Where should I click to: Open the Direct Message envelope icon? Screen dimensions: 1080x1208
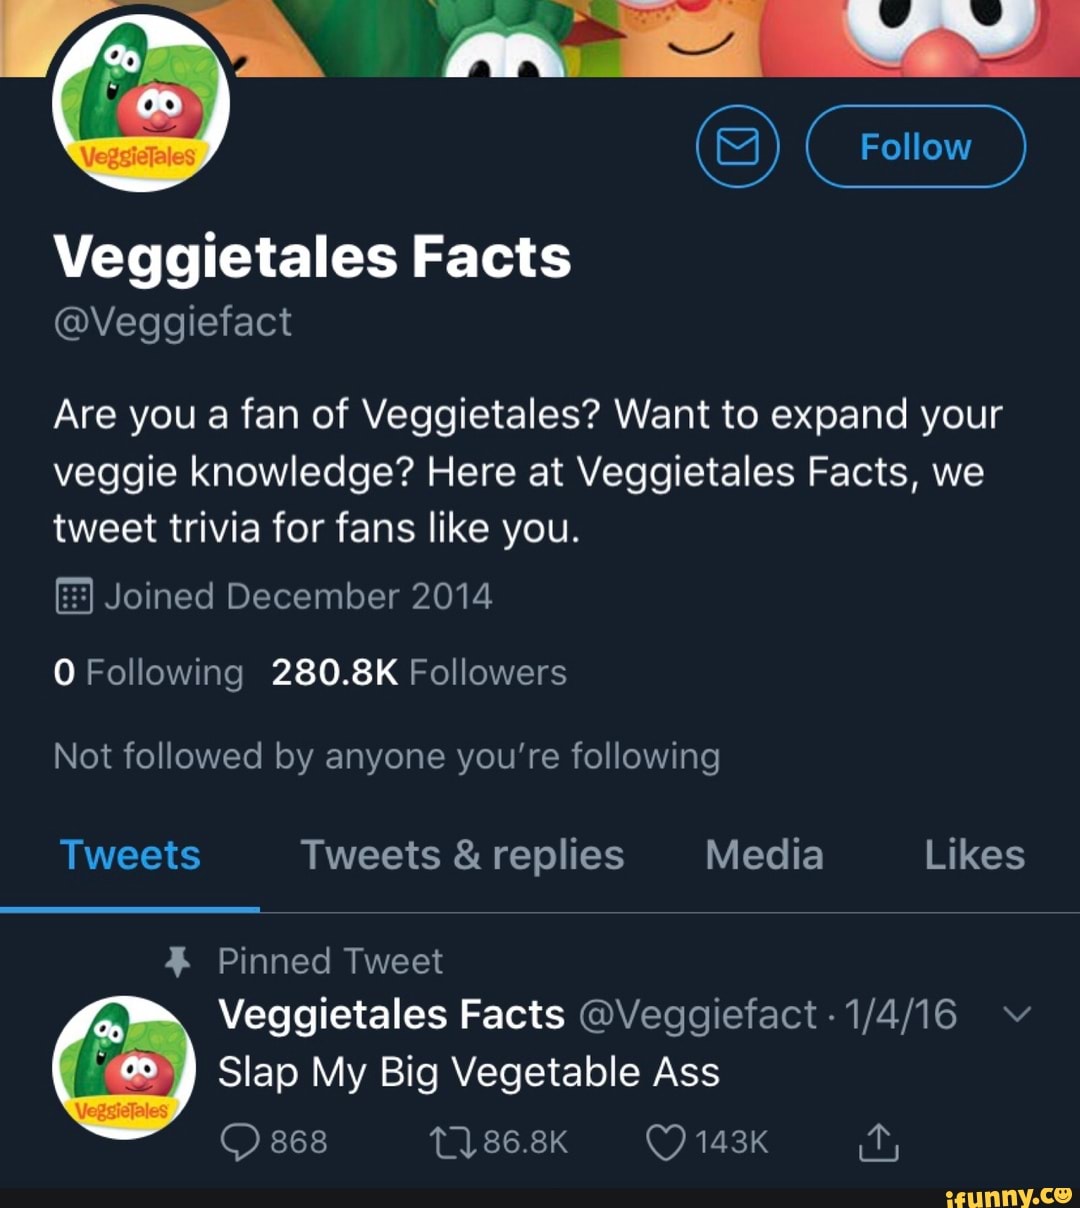(x=737, y=146)
